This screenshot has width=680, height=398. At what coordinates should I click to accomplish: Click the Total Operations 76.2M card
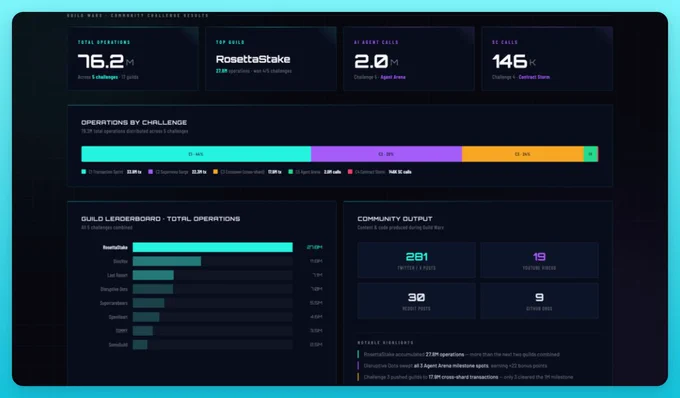[x=133, y=59]
